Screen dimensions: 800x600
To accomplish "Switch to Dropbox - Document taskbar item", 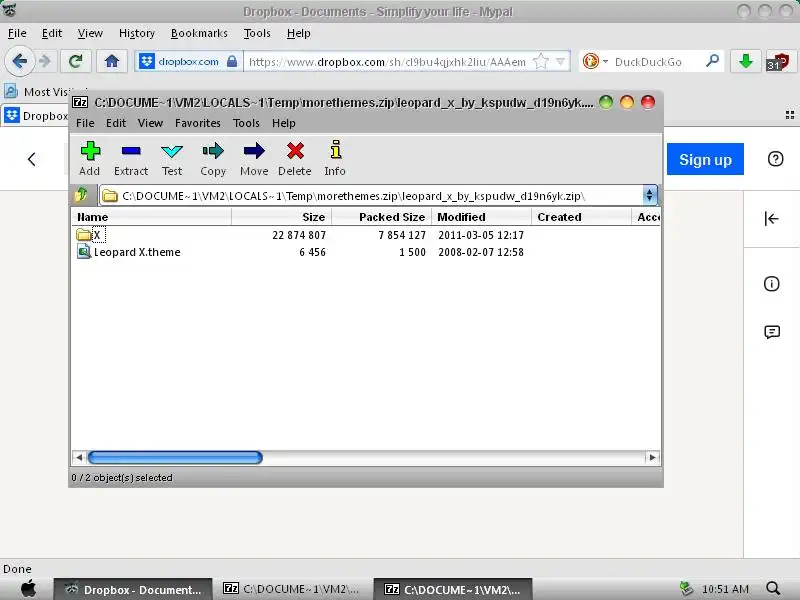I will (x=133, y=589).
